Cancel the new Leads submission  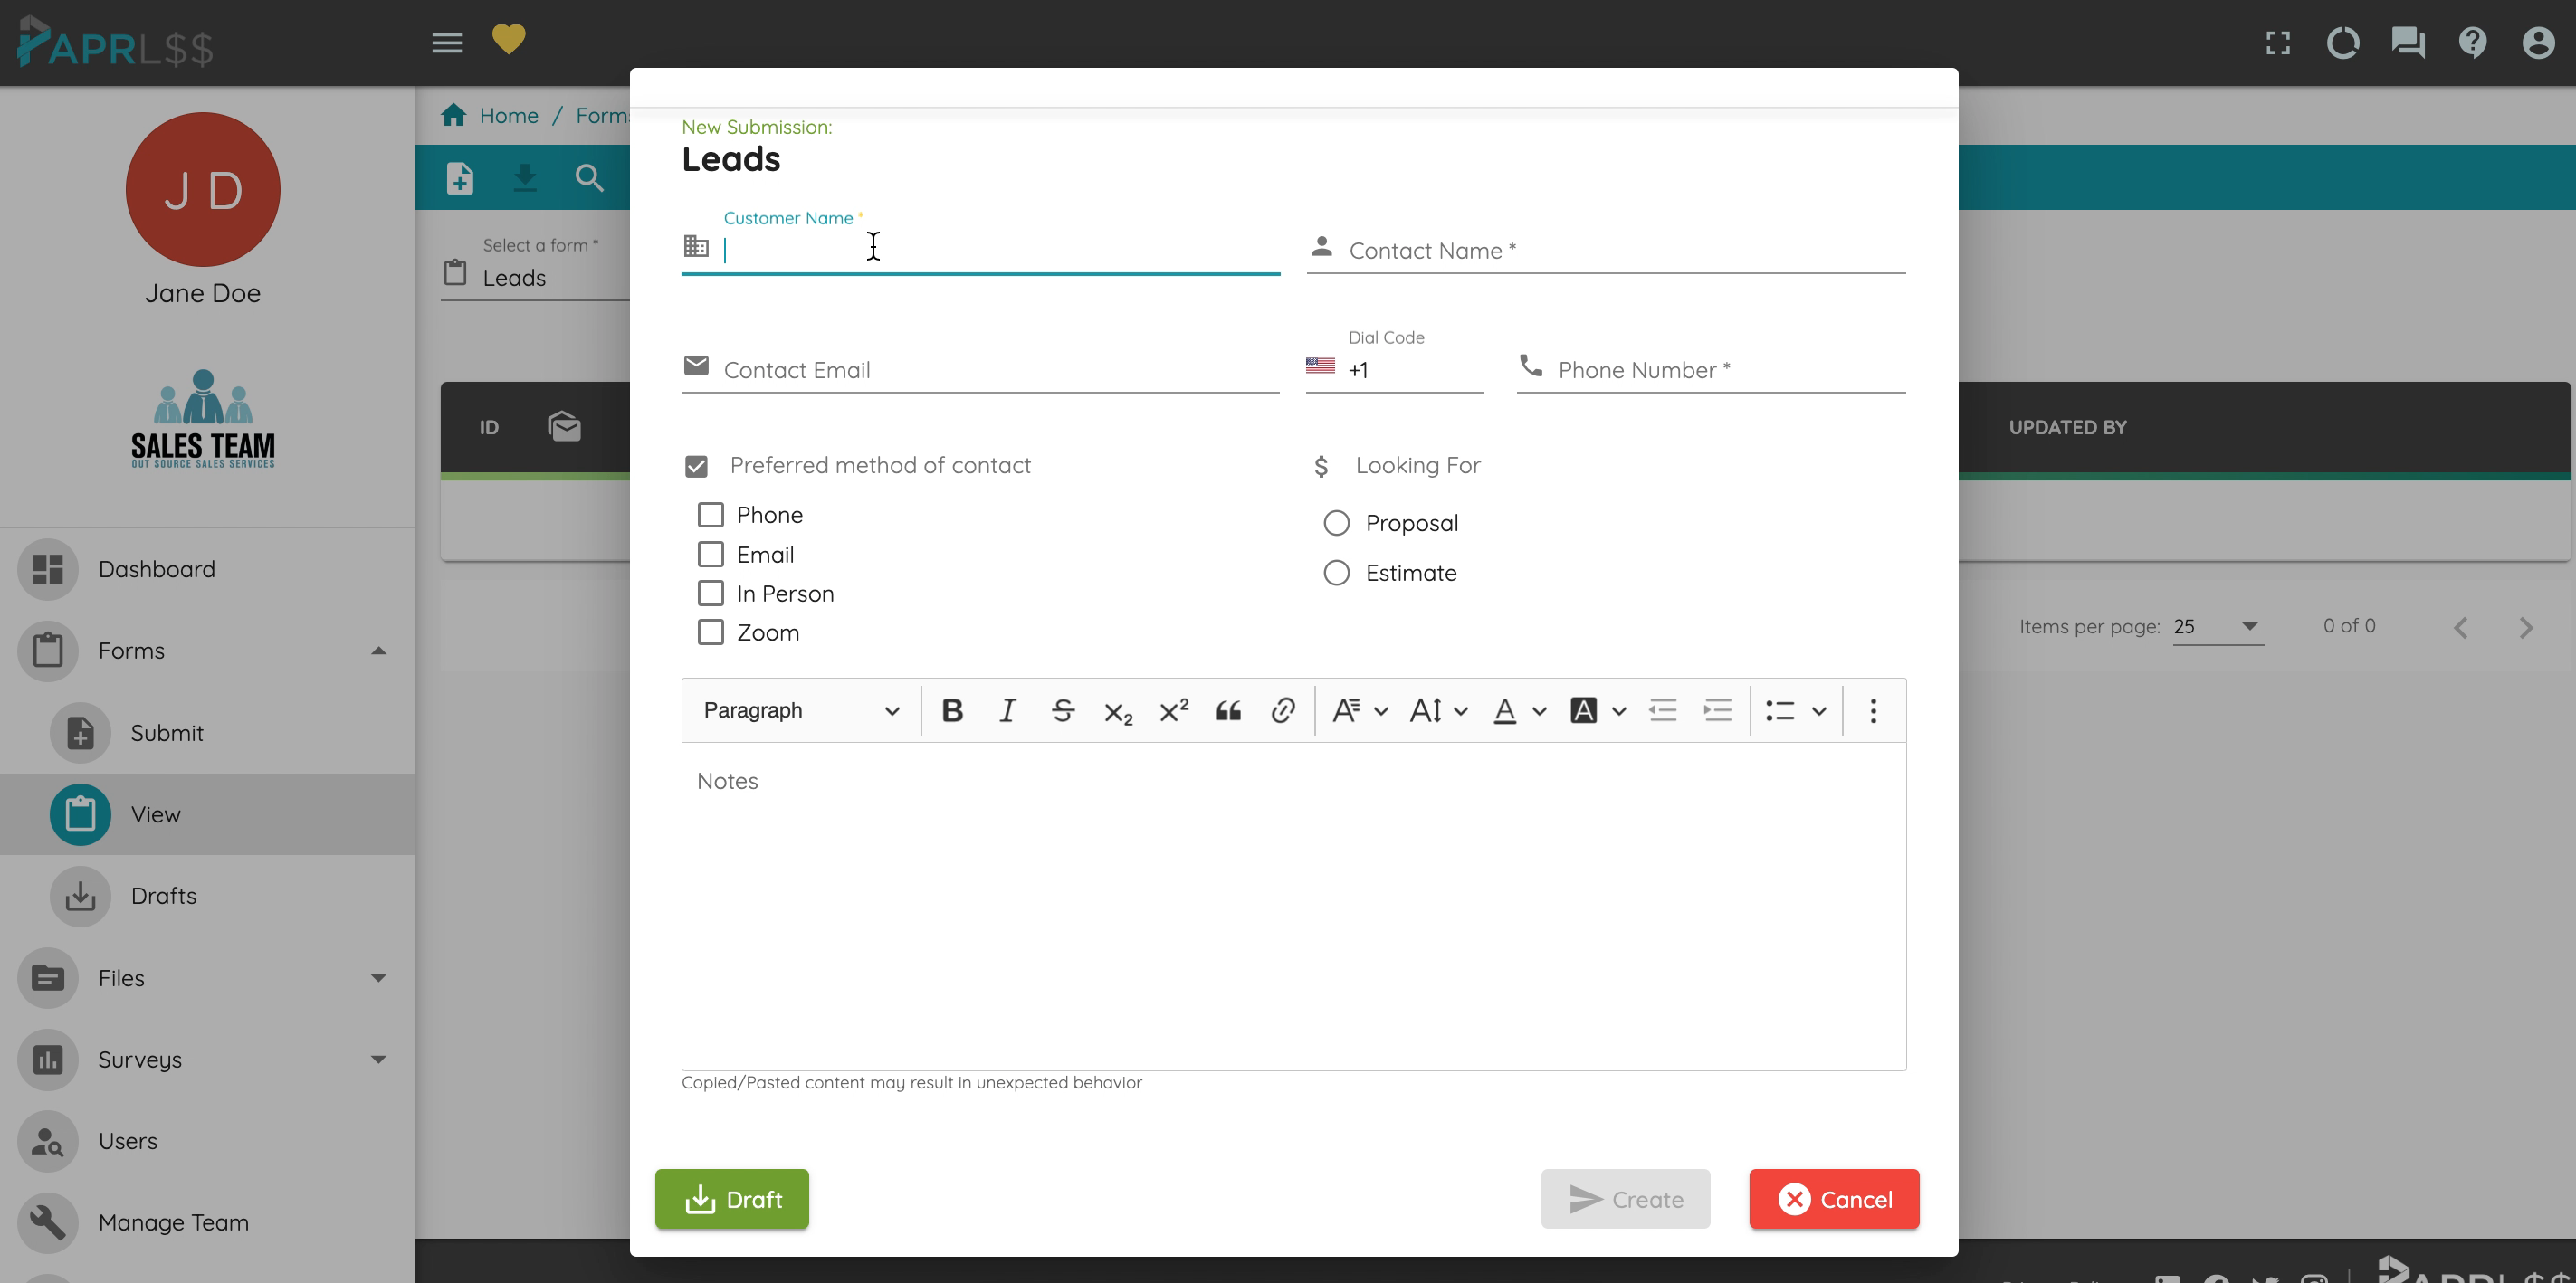1834,1199
